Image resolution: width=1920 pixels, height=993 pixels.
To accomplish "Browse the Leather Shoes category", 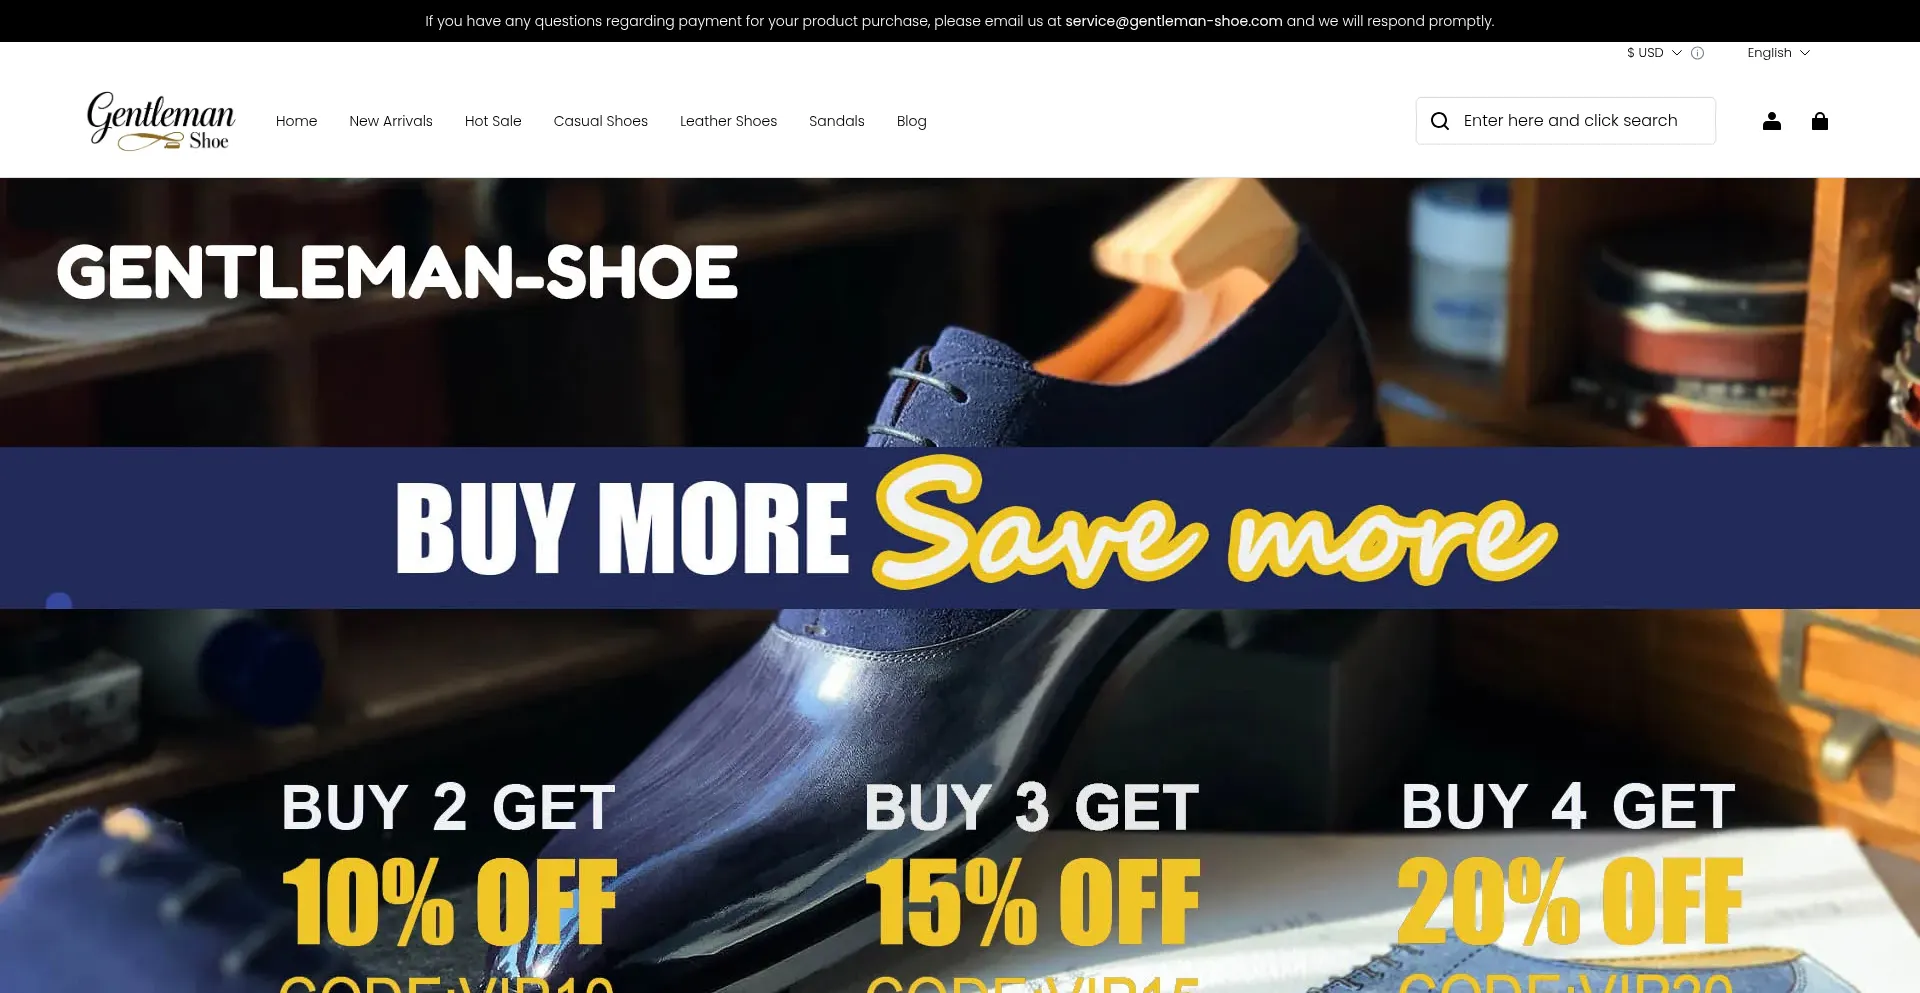I will click(x=728, y=121).
